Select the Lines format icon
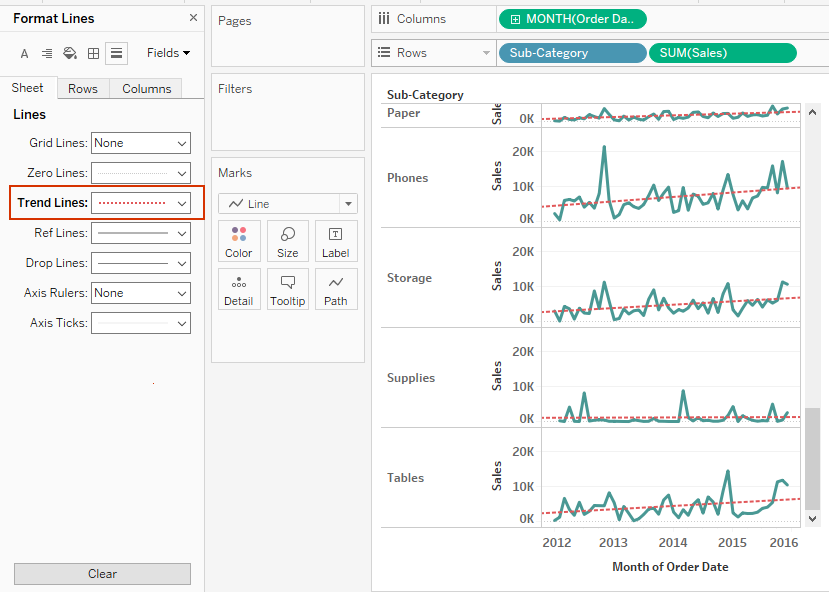Viewport: 829px width, 592px height. [115, 52]
